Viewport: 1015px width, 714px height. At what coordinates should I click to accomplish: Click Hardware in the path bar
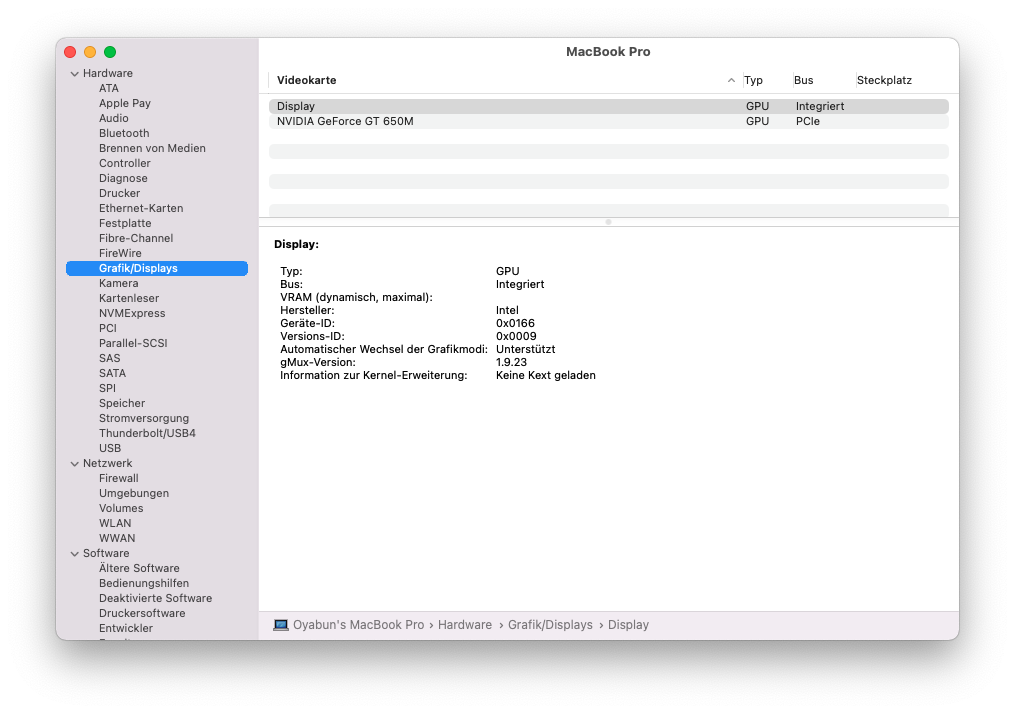click(465, 625)
